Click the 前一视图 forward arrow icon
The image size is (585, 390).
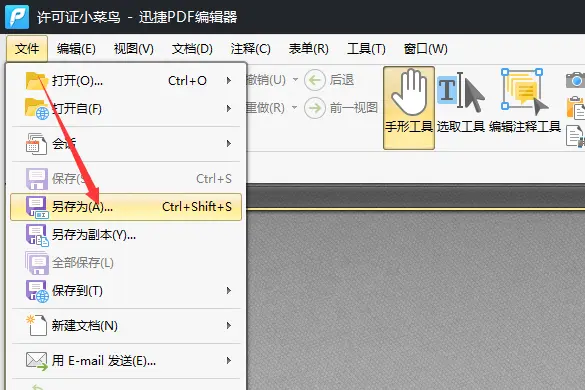coord(315,108)
